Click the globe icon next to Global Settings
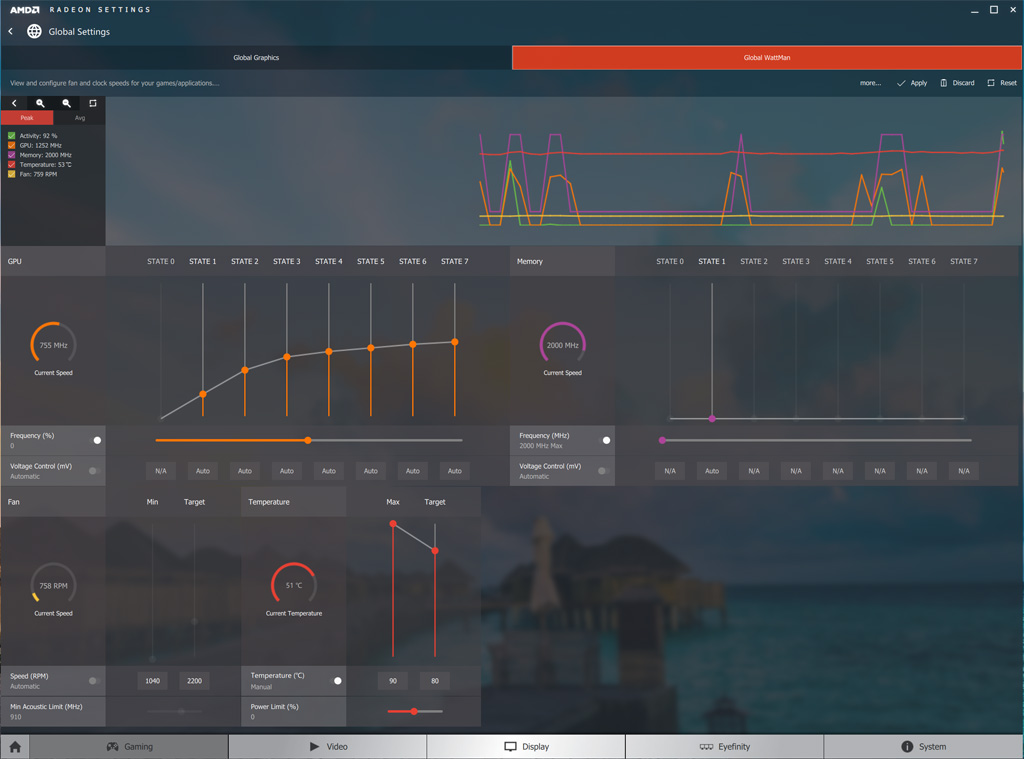The width and height of the screenshot is (1024, 759). pyautogui.click(x=34, y=31)
